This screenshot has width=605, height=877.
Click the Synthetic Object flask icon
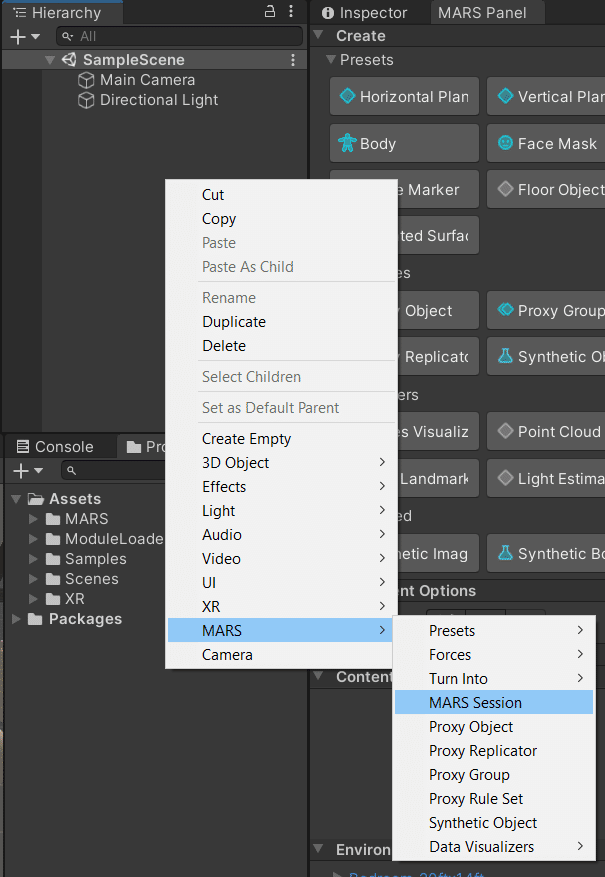point(505,356)
